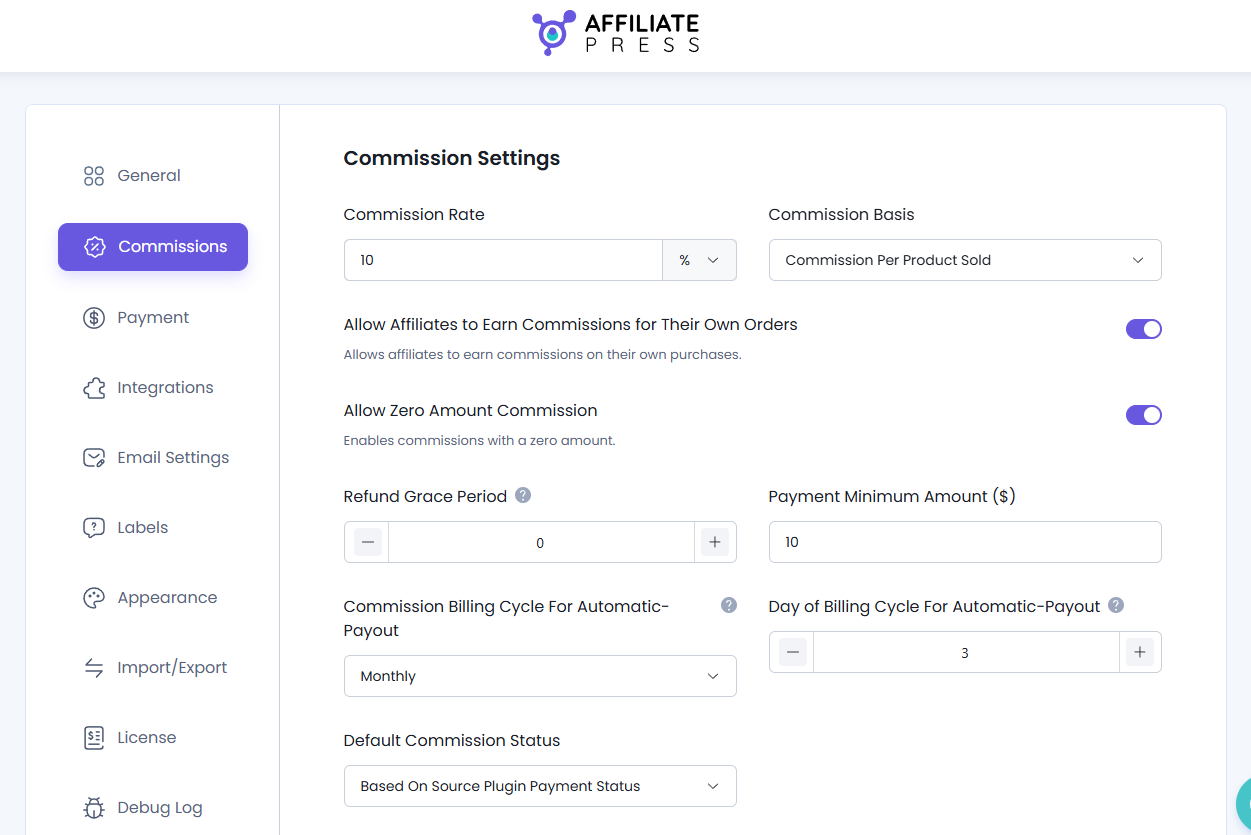Viewport: 1251px width, 835px height.
Task: Change the Monthly billing cycle dropdown
Action: click(540, 676)
